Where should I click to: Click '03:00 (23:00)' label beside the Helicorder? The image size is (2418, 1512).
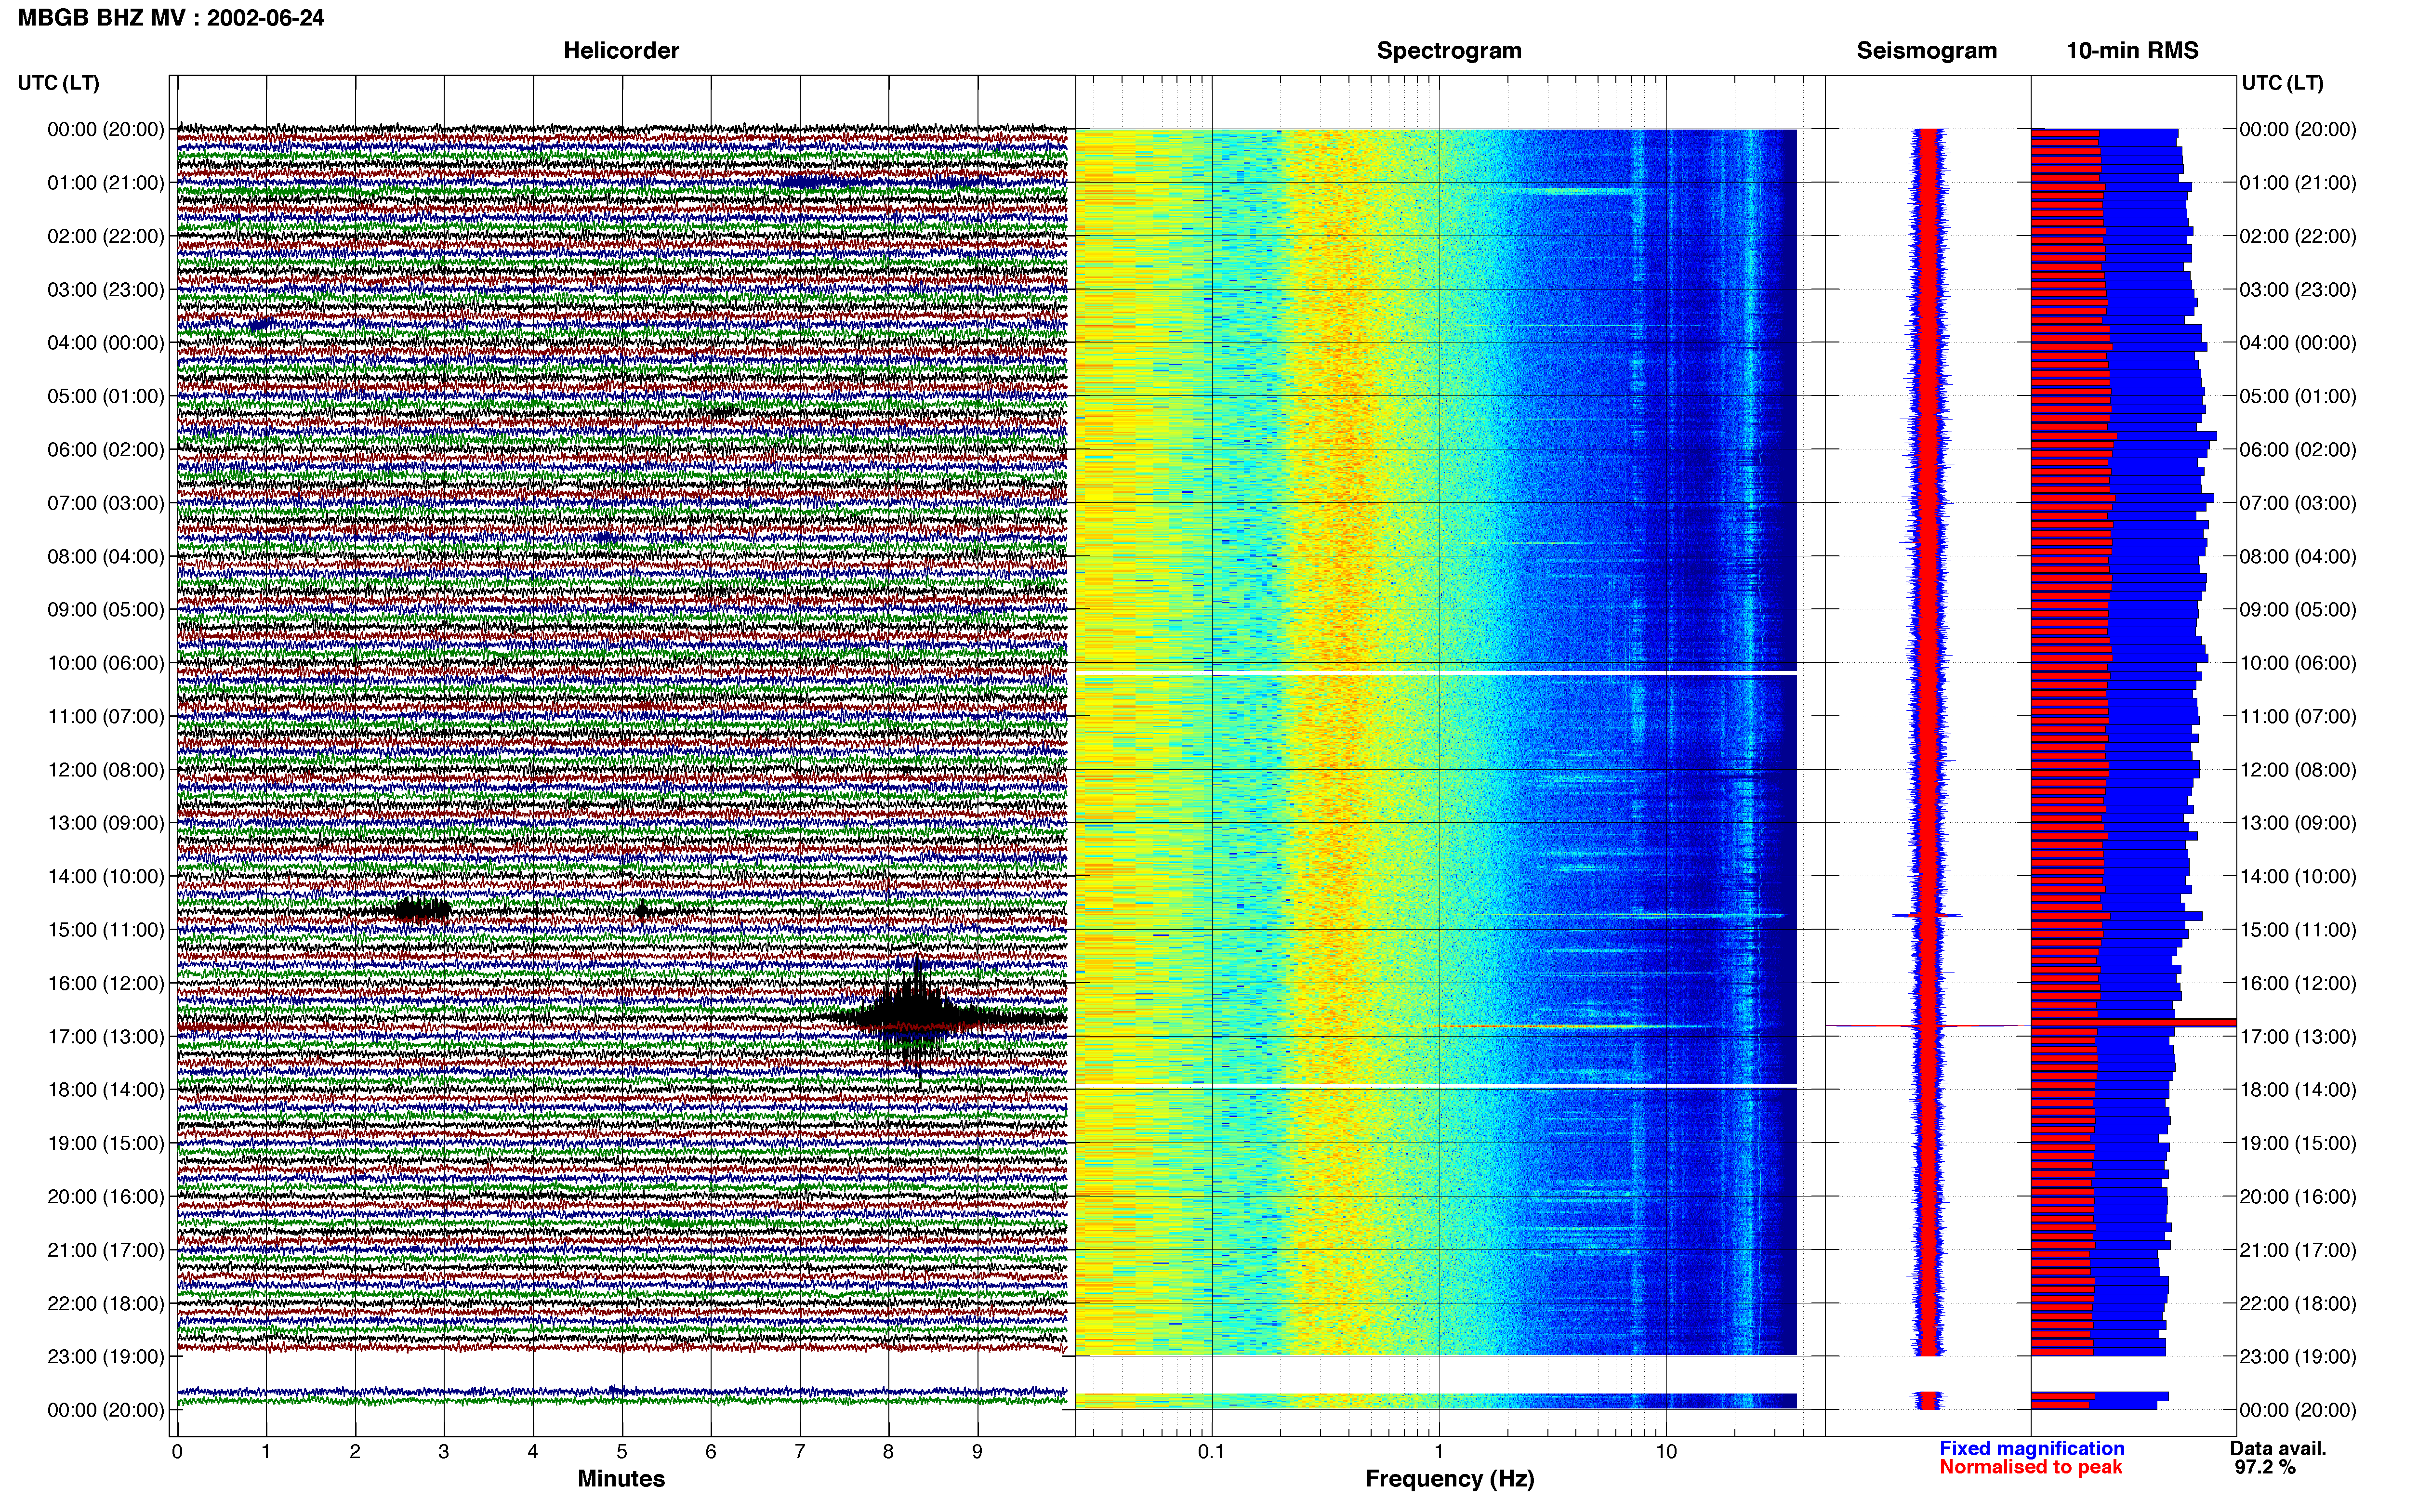(106, 290)
